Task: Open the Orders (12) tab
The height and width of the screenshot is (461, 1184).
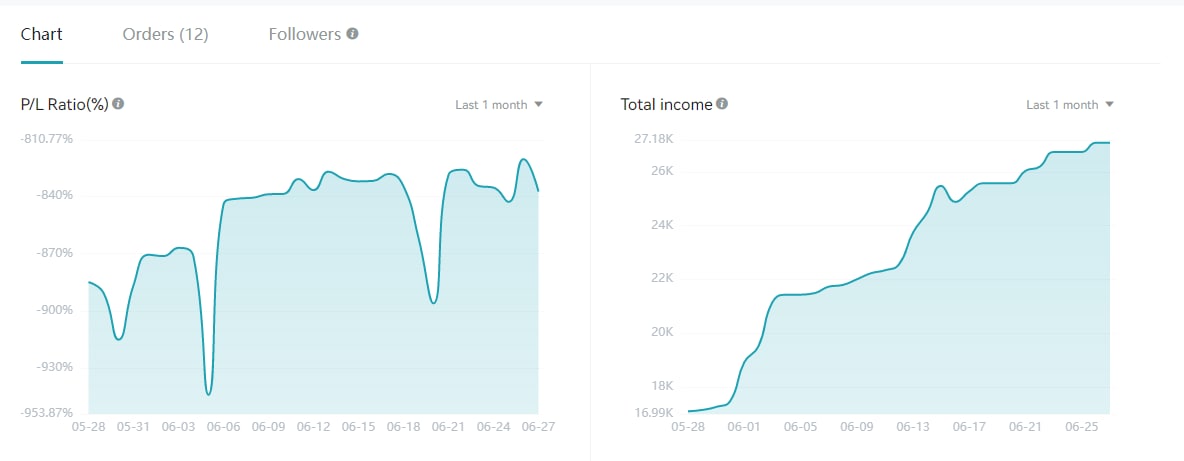Action: pos(165,34)
